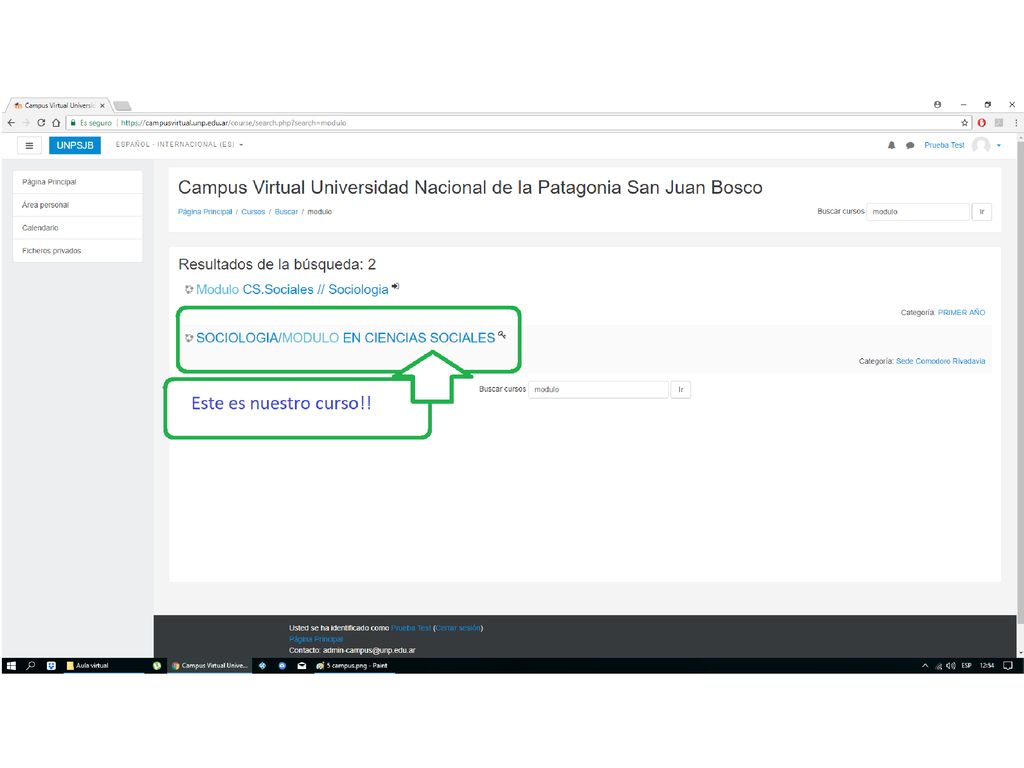Click the Página Principal breadcrumb link
The width and height of the screenshot is (1024, 768).
tap(205, 212)
